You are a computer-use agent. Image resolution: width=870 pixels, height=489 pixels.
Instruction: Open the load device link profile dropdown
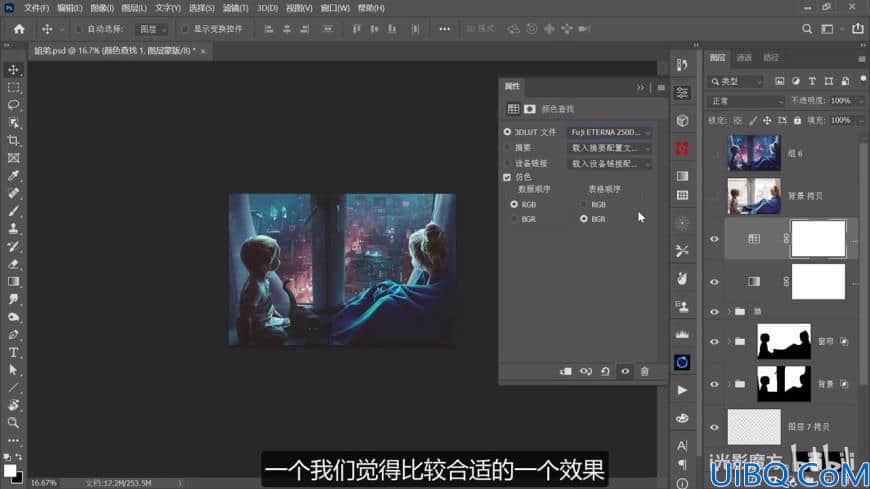(x=609, y=163)
